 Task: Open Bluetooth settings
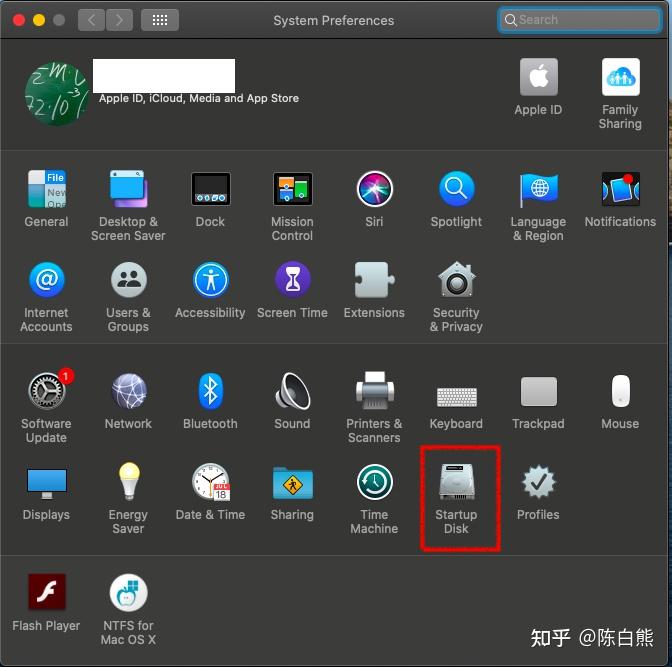210,391
